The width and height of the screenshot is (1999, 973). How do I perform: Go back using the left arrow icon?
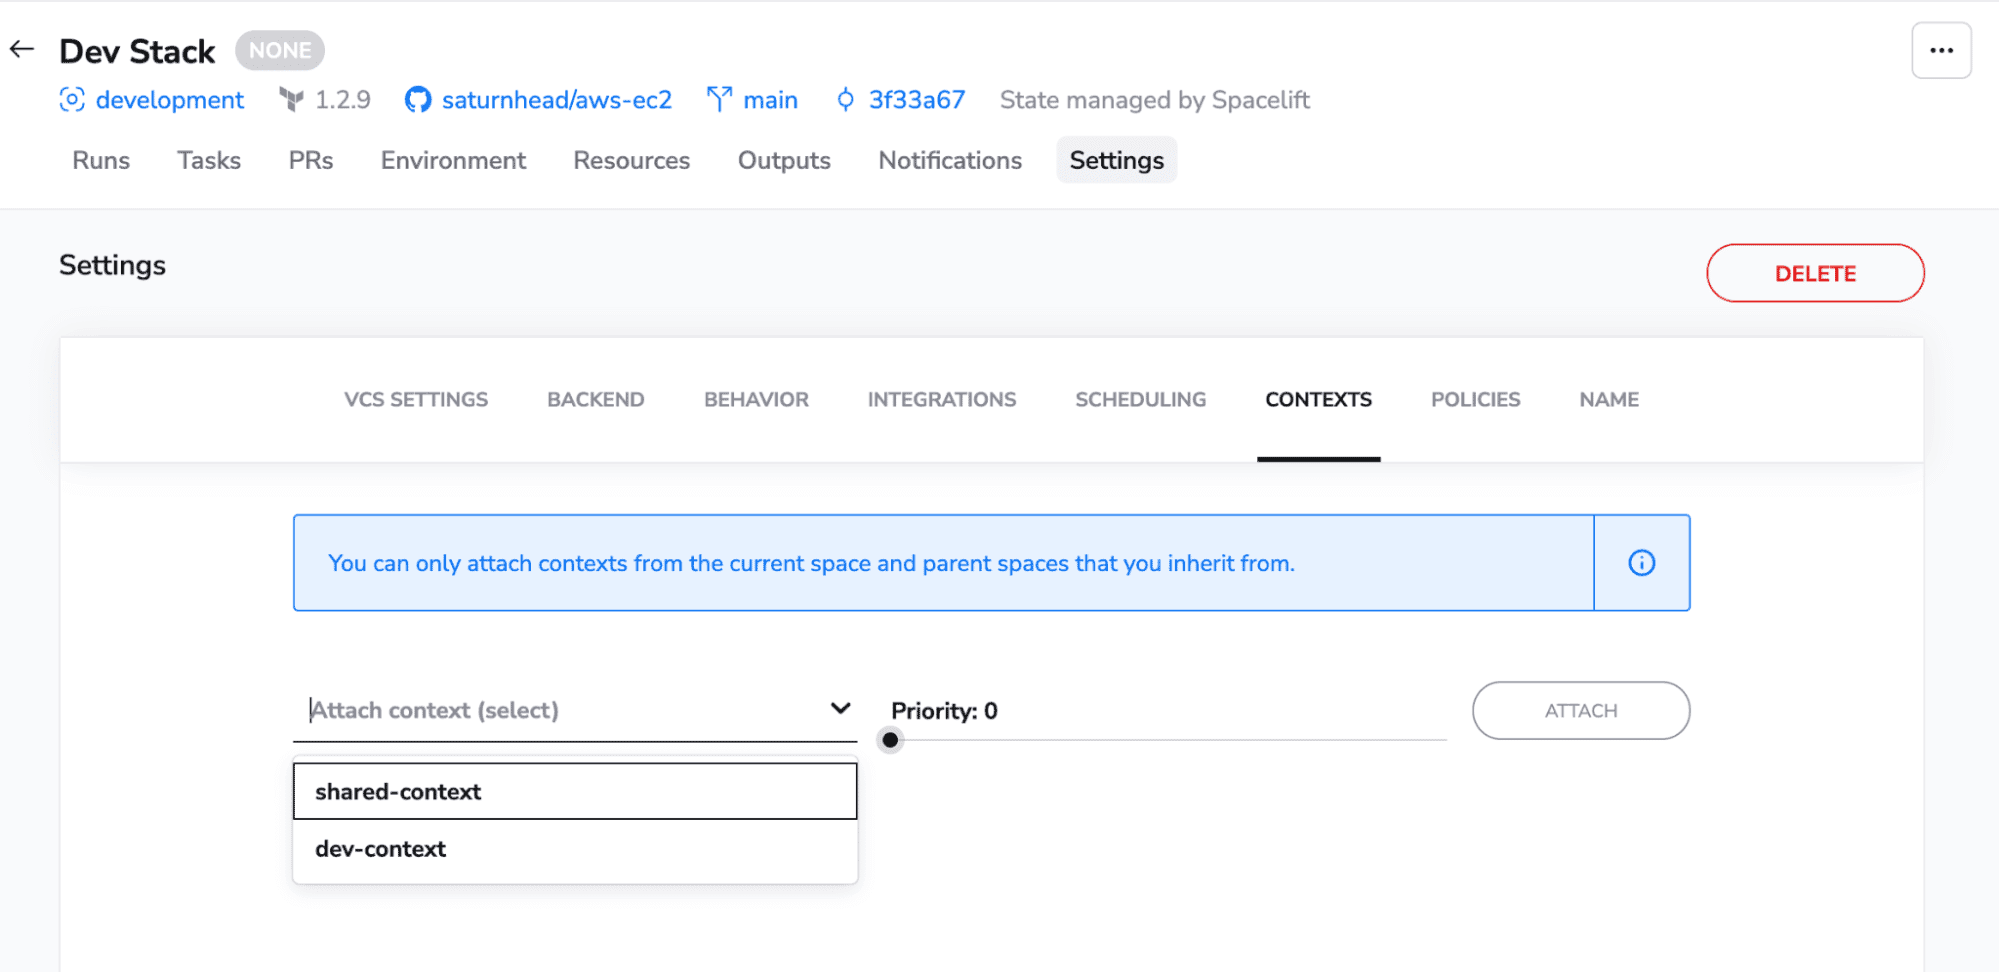pyautogui.click(x=22, y=49)
